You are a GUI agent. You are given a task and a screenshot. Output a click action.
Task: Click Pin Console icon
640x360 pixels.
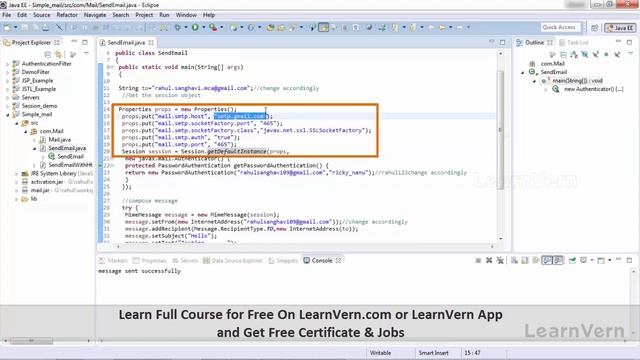click(572, 260)
